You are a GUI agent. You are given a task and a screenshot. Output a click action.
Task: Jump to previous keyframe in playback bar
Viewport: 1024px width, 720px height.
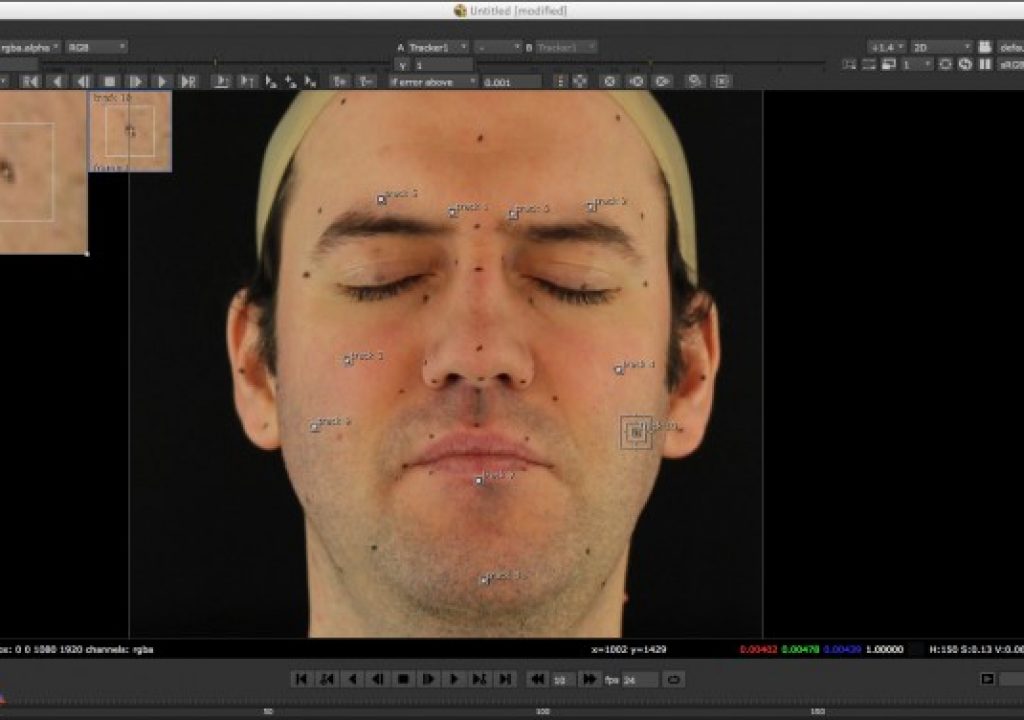327,679
